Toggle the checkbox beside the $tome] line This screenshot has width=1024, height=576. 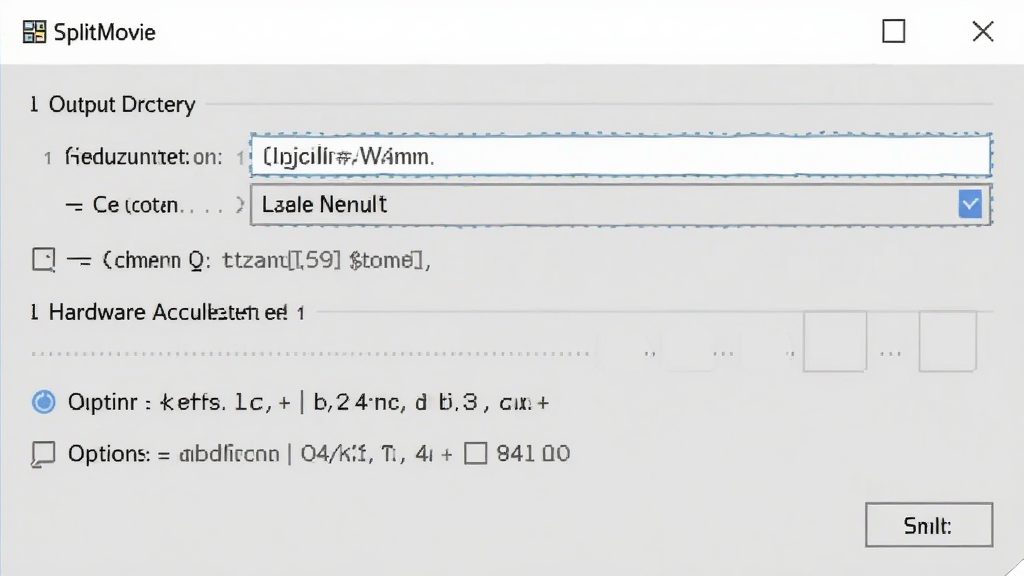click(x=44, y=259)
